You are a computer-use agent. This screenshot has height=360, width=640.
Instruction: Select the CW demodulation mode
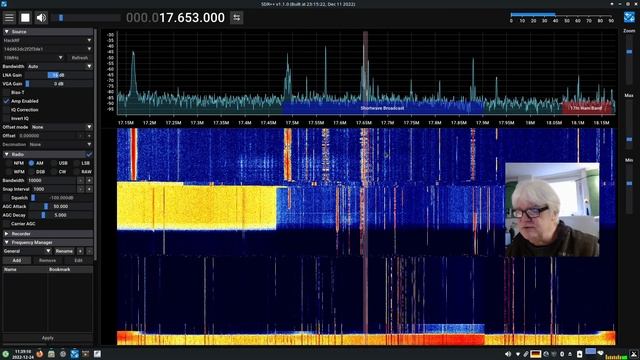(58, 172)
